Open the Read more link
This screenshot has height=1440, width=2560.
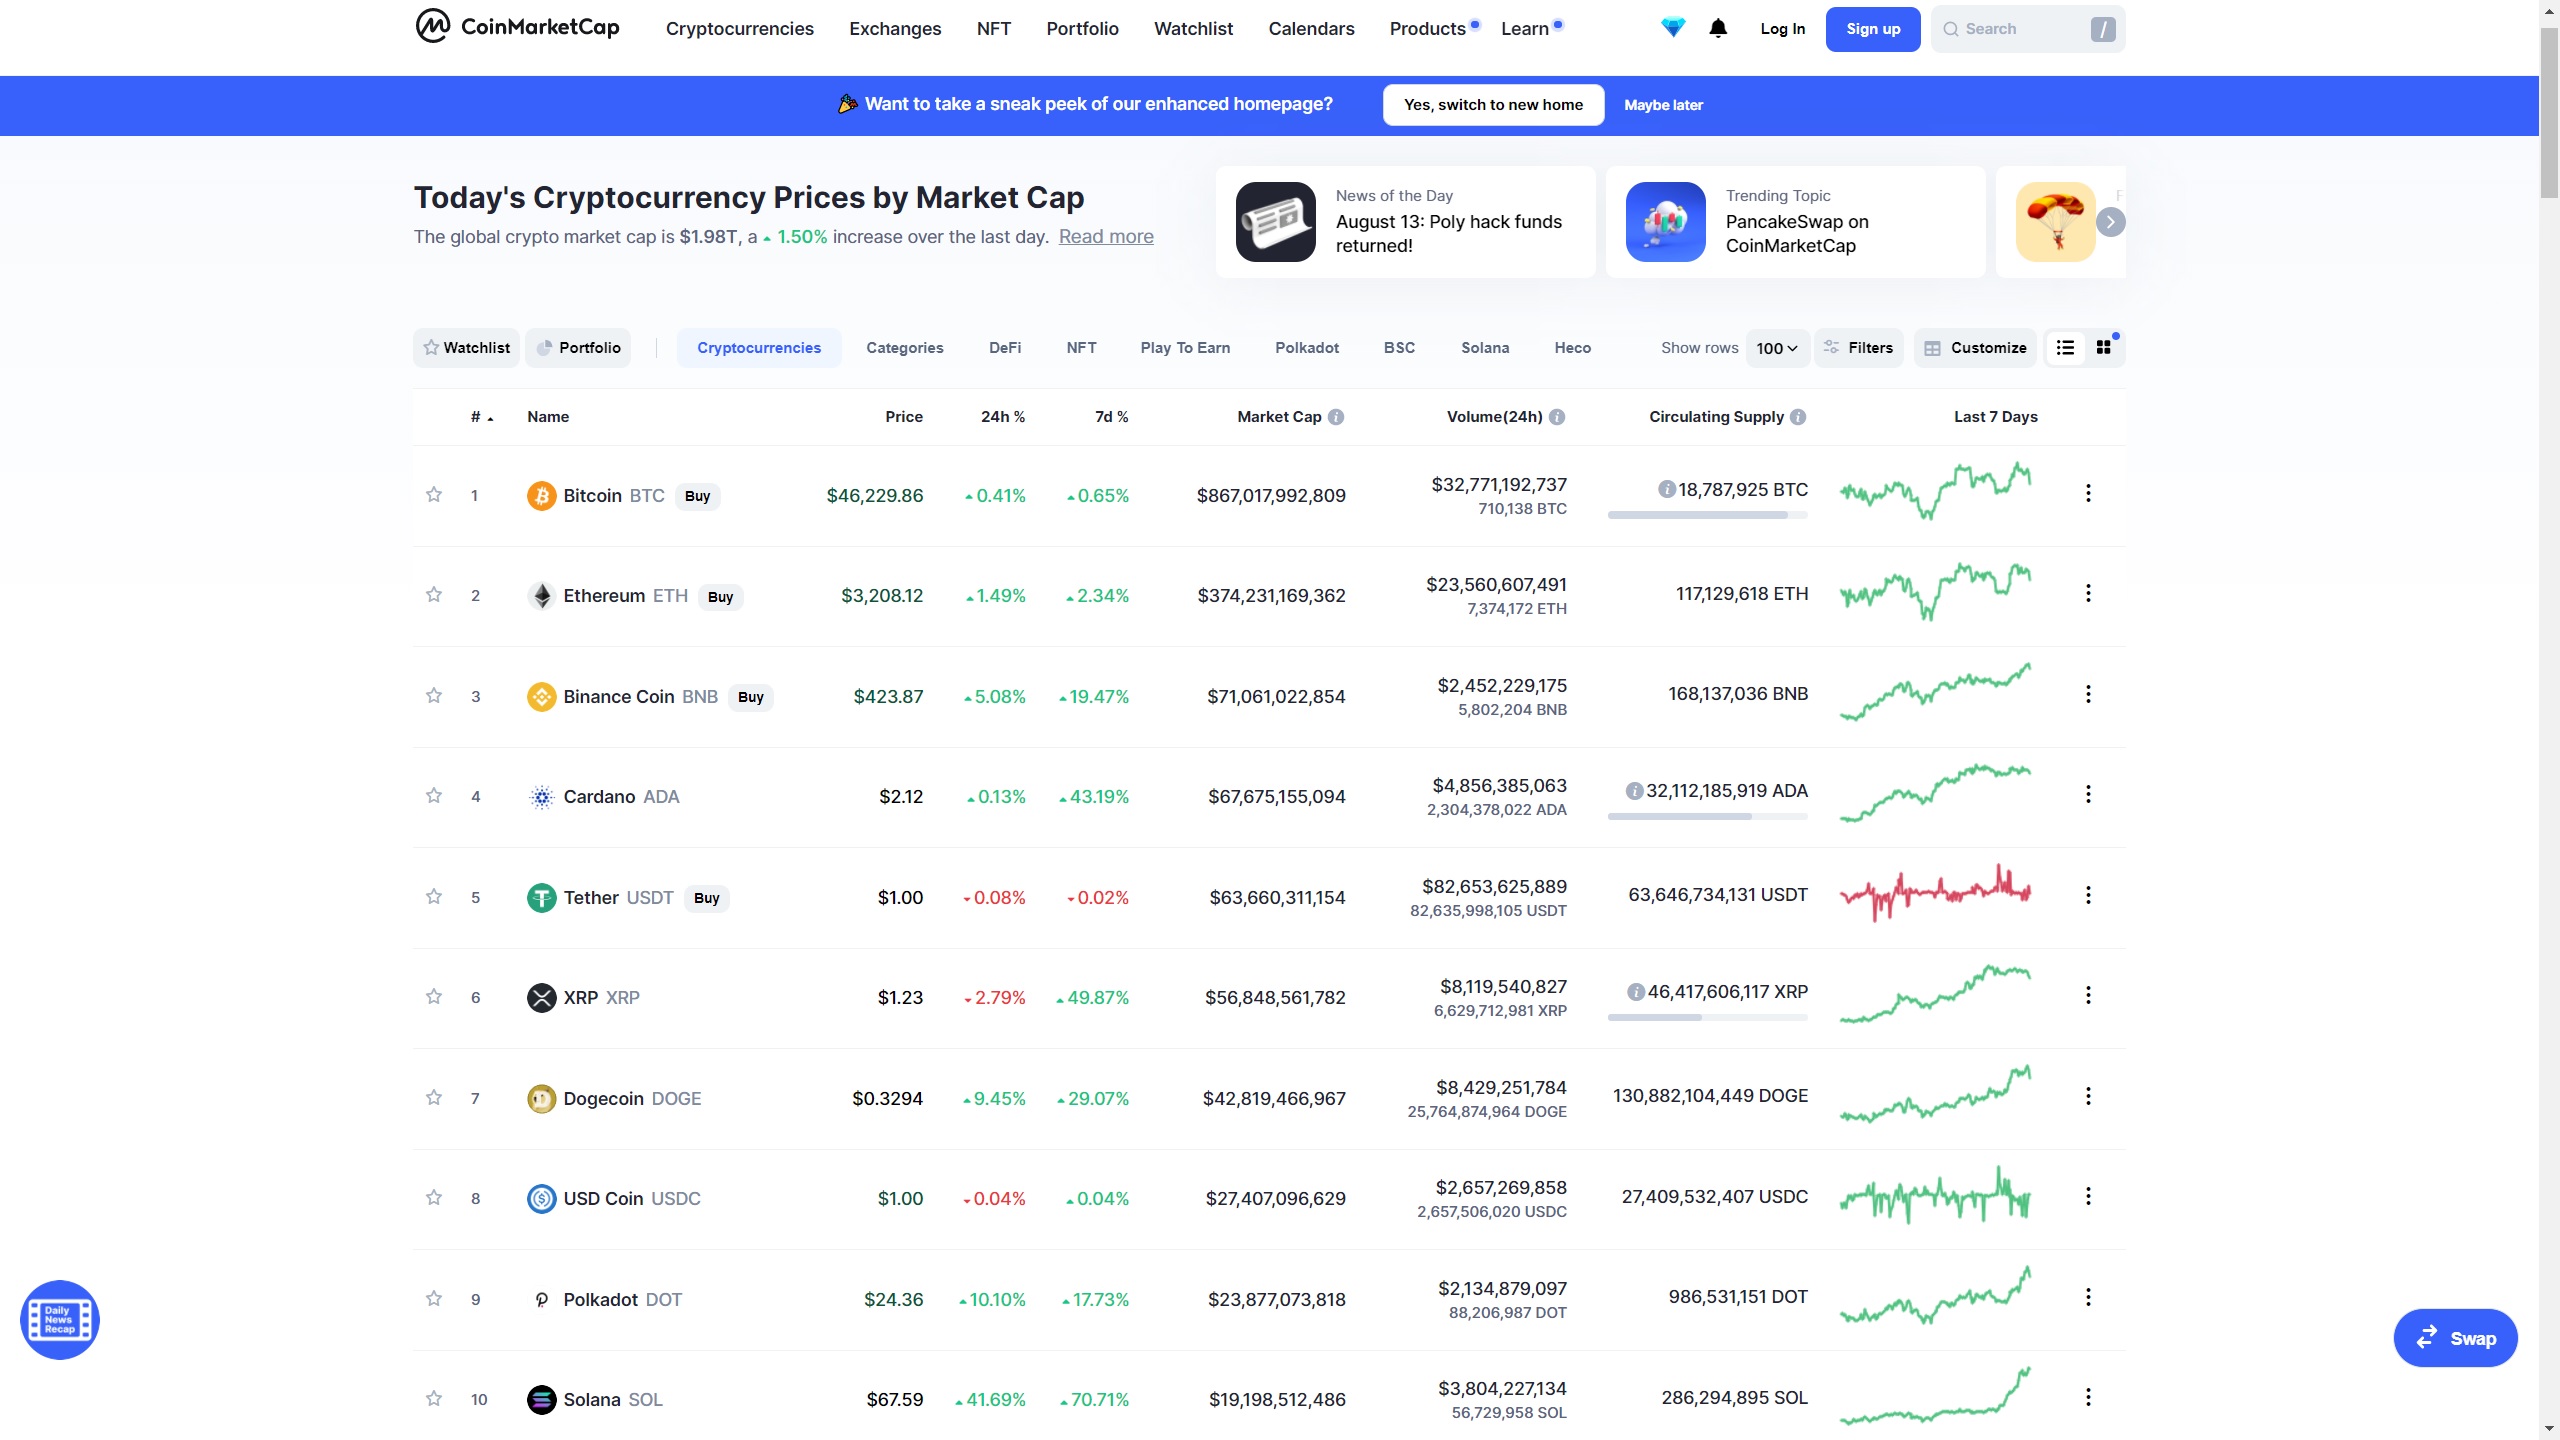pyautogui.click(x=1106, y=237)
